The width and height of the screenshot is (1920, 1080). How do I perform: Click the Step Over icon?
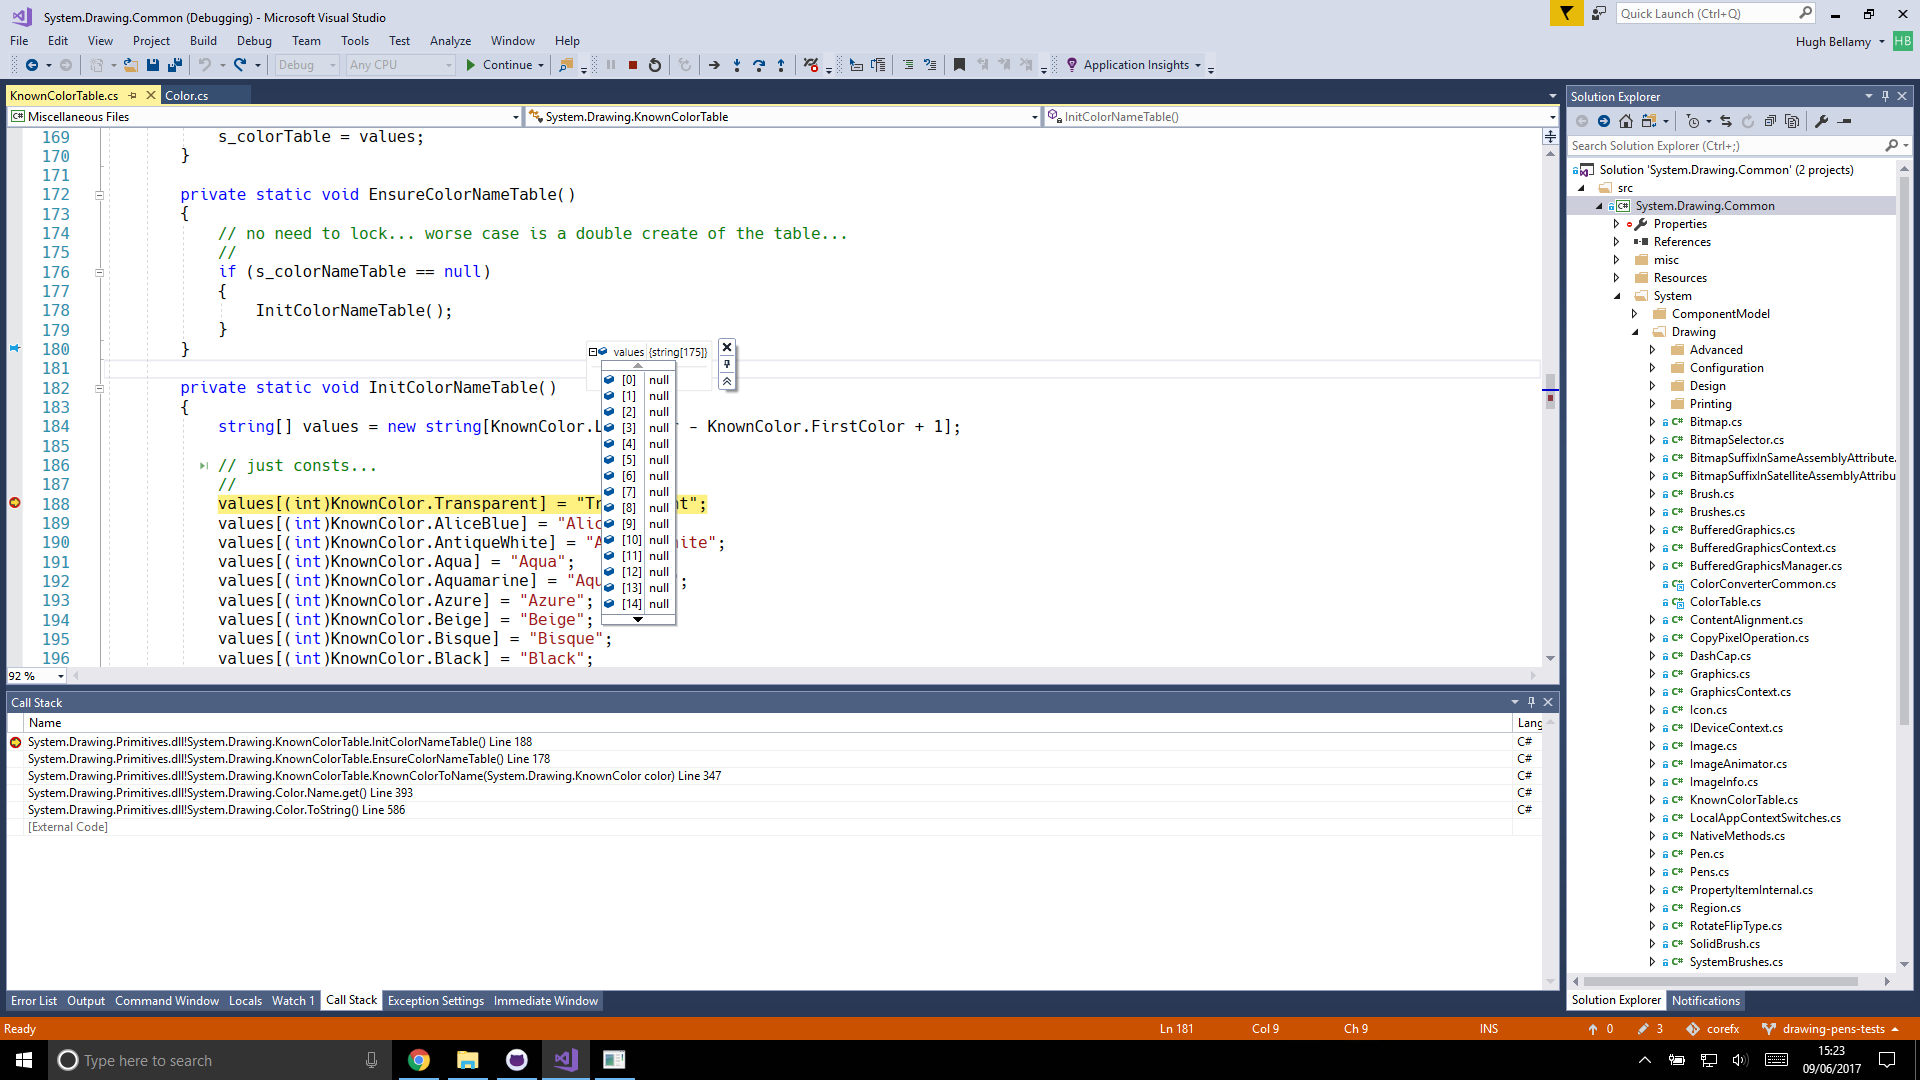pyautogui.click(x=759, y=64)
